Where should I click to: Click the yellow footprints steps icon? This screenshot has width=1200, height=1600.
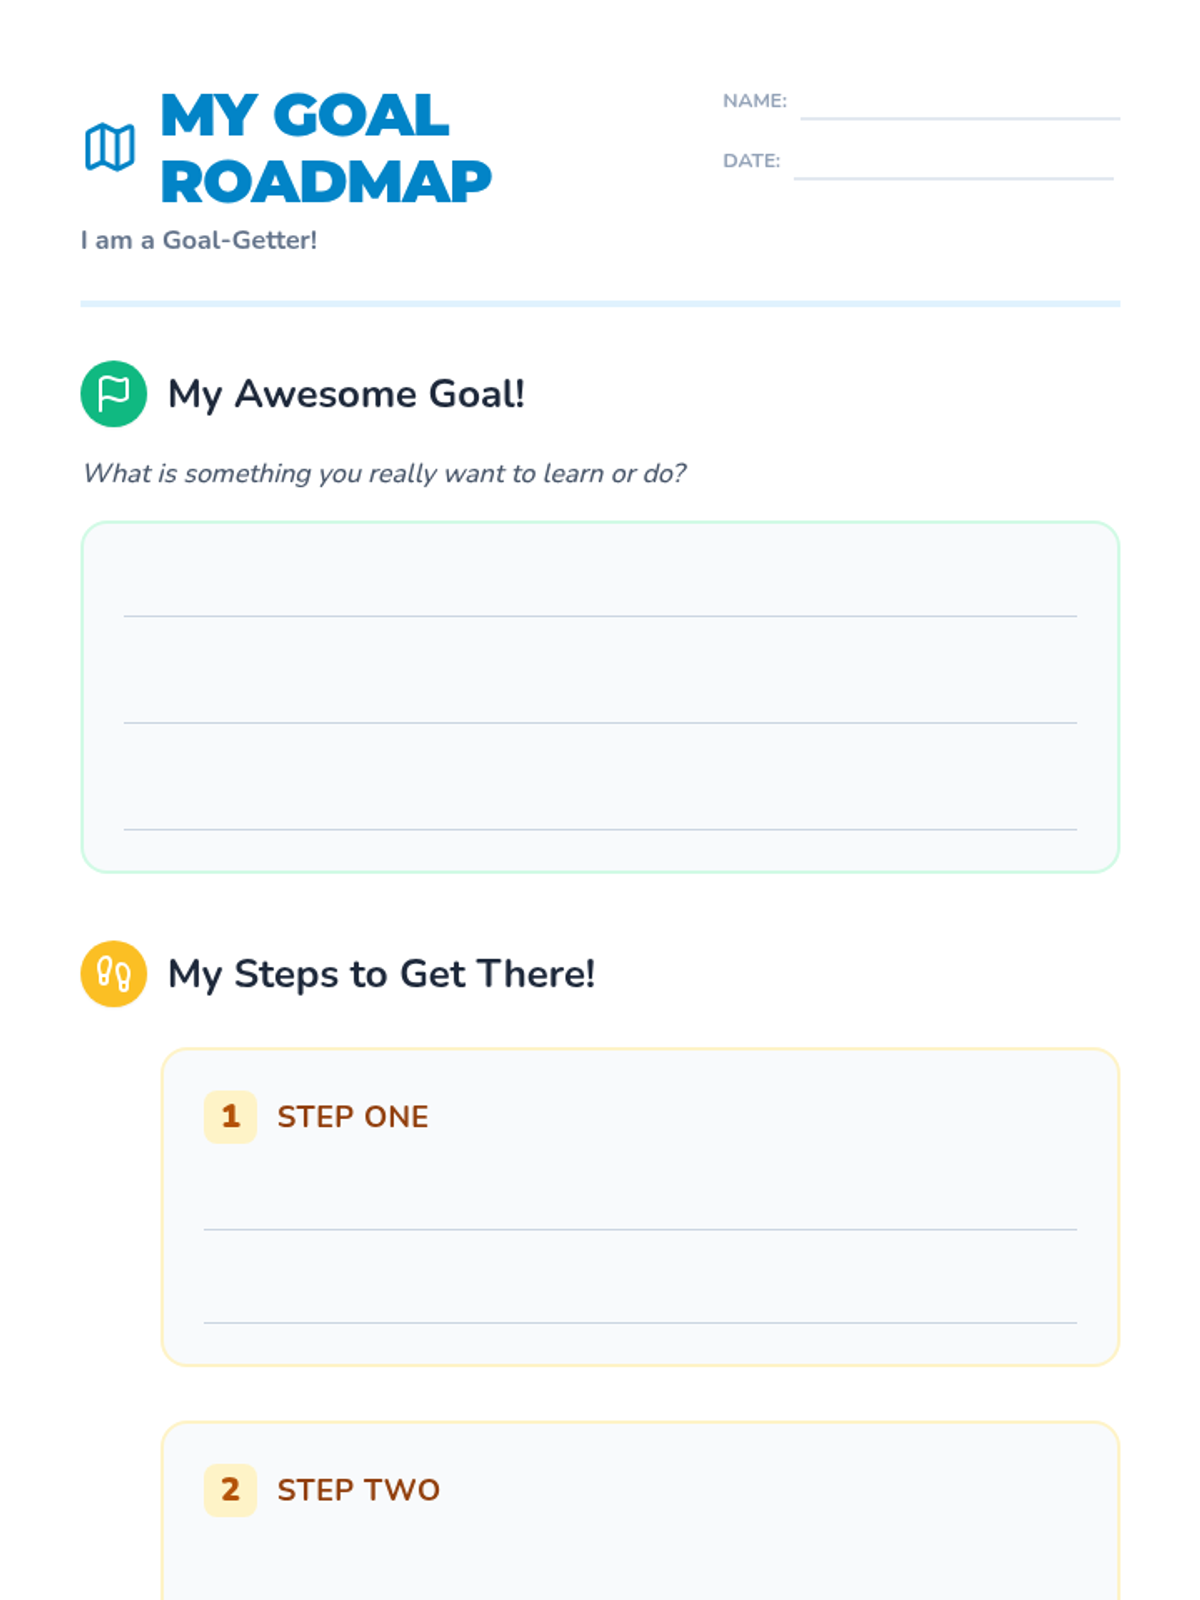coord(114,974)
